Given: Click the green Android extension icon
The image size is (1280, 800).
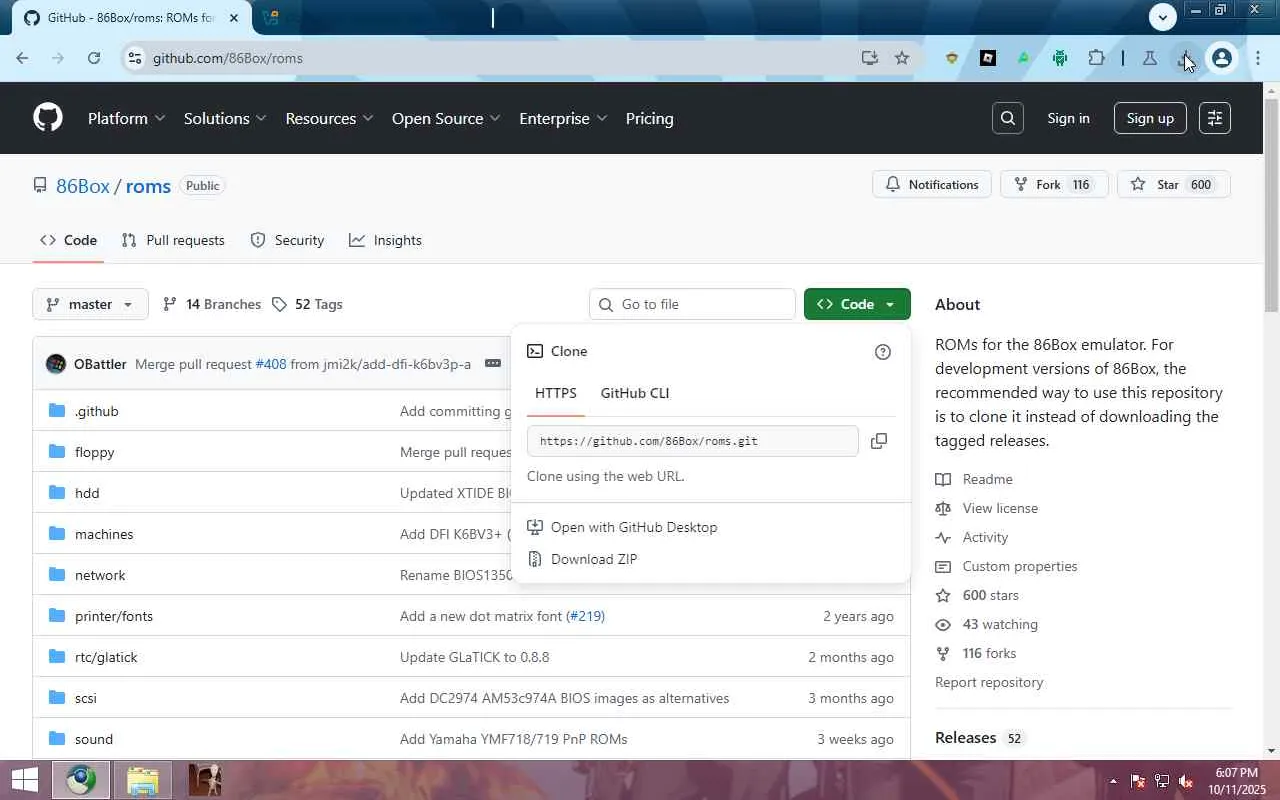Looking at the screenshot, I should [x=1060, y=58].
